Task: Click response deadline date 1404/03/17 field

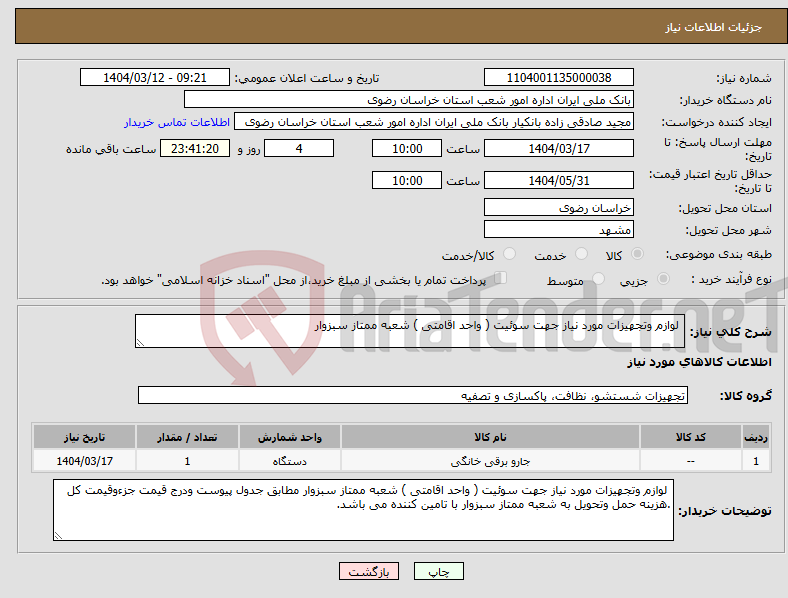Action: 558,148
